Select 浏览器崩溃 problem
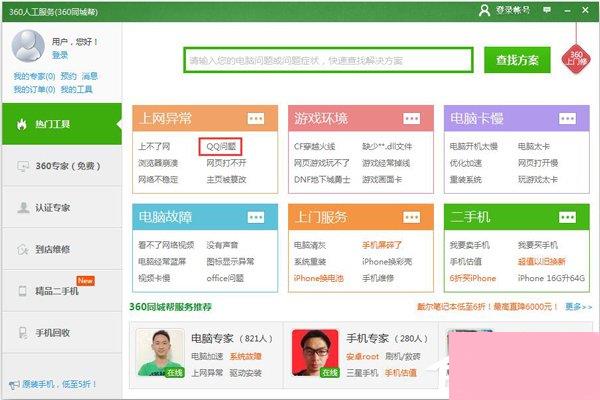The width and height of the screenshot is (600, 400). coord(158,163)
